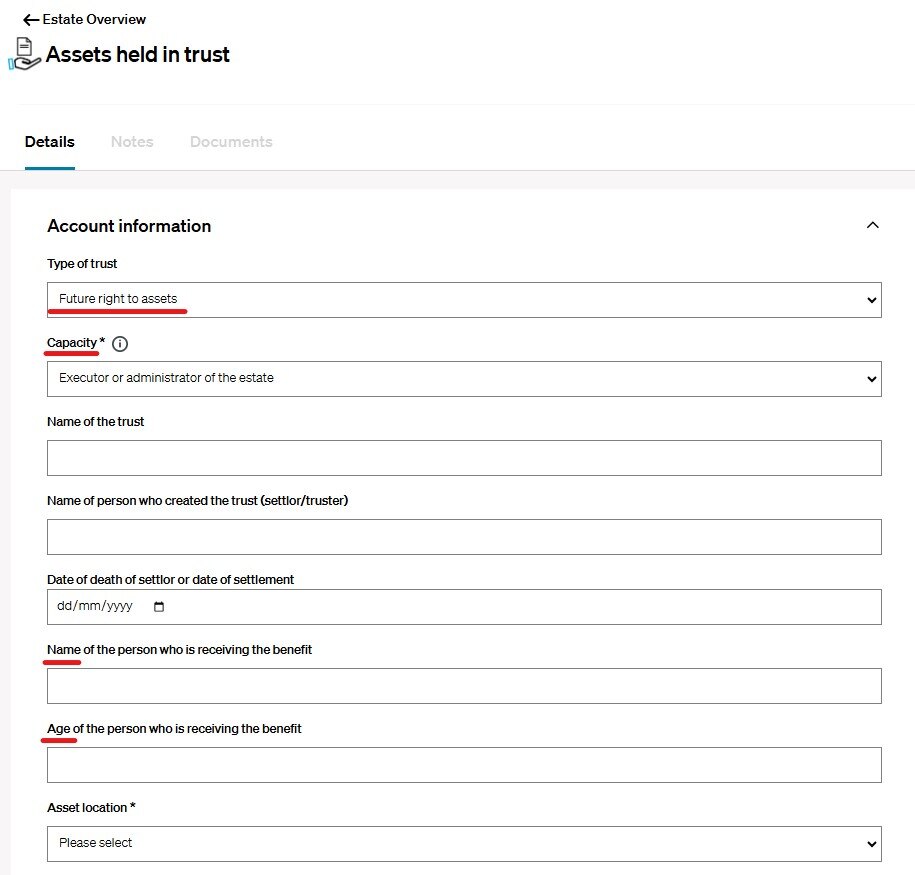Click the Capacity info tooltip icon
Image resolution: width=915 pixels, height=875 pixels.
coord(120,344)
